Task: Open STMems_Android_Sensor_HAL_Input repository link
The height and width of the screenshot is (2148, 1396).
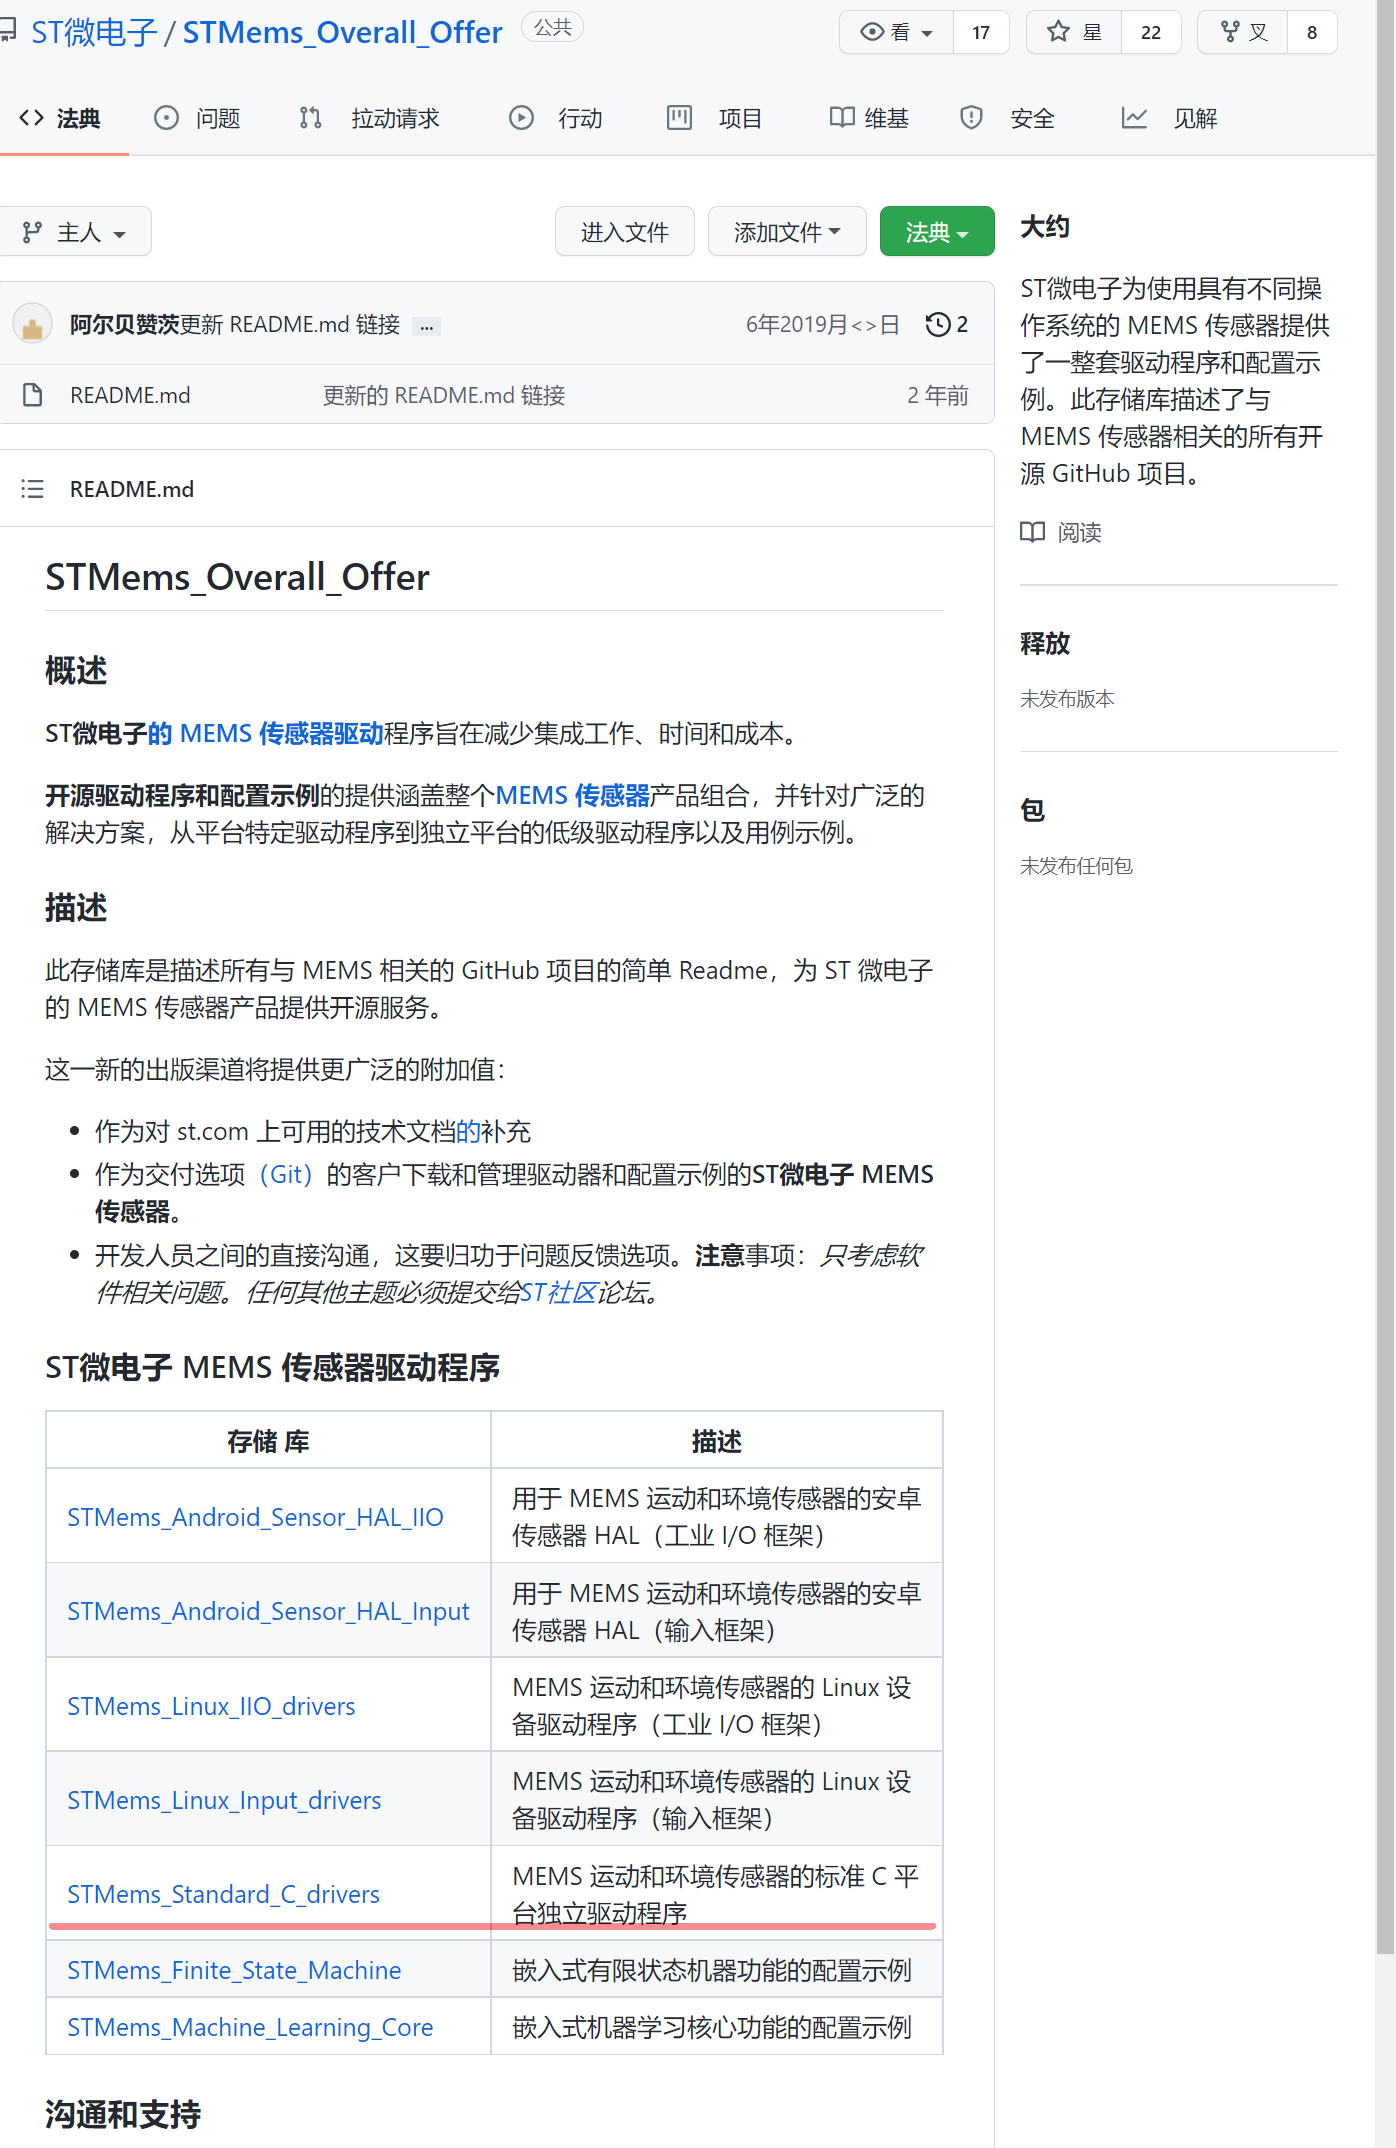Action: coord(268,1612)
